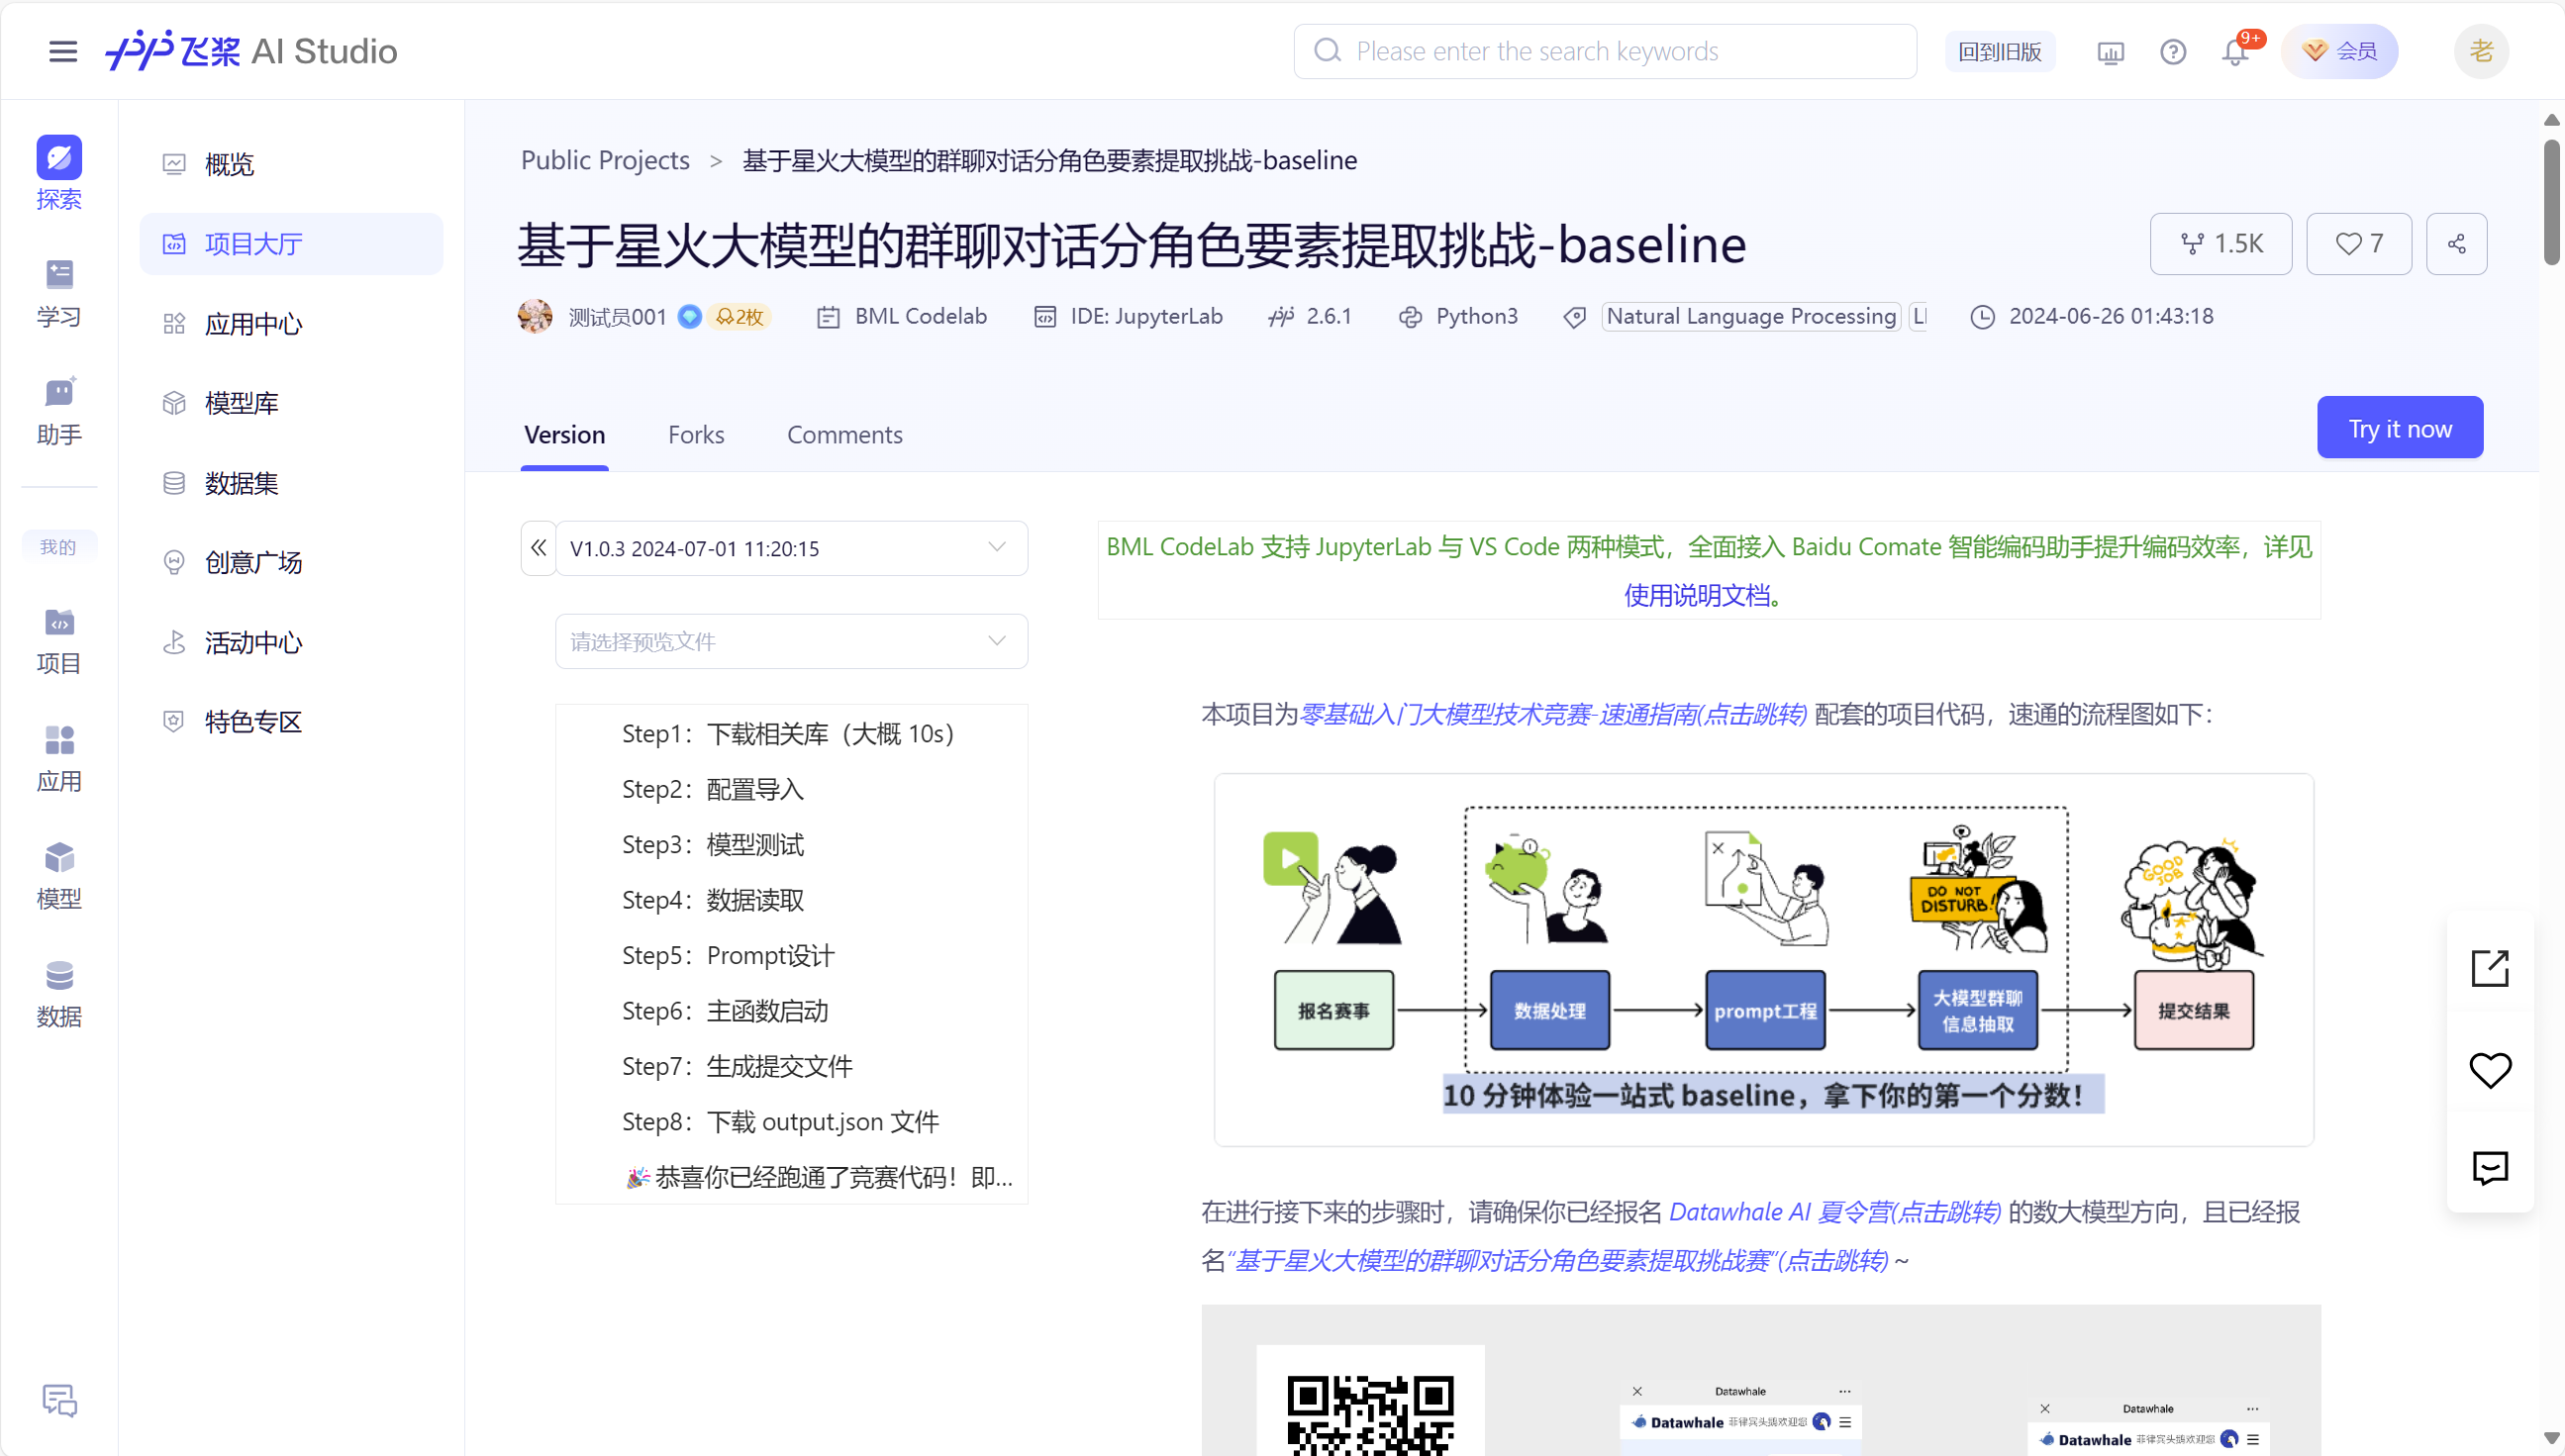Click the Try it now button

(x=2399, y=427)
